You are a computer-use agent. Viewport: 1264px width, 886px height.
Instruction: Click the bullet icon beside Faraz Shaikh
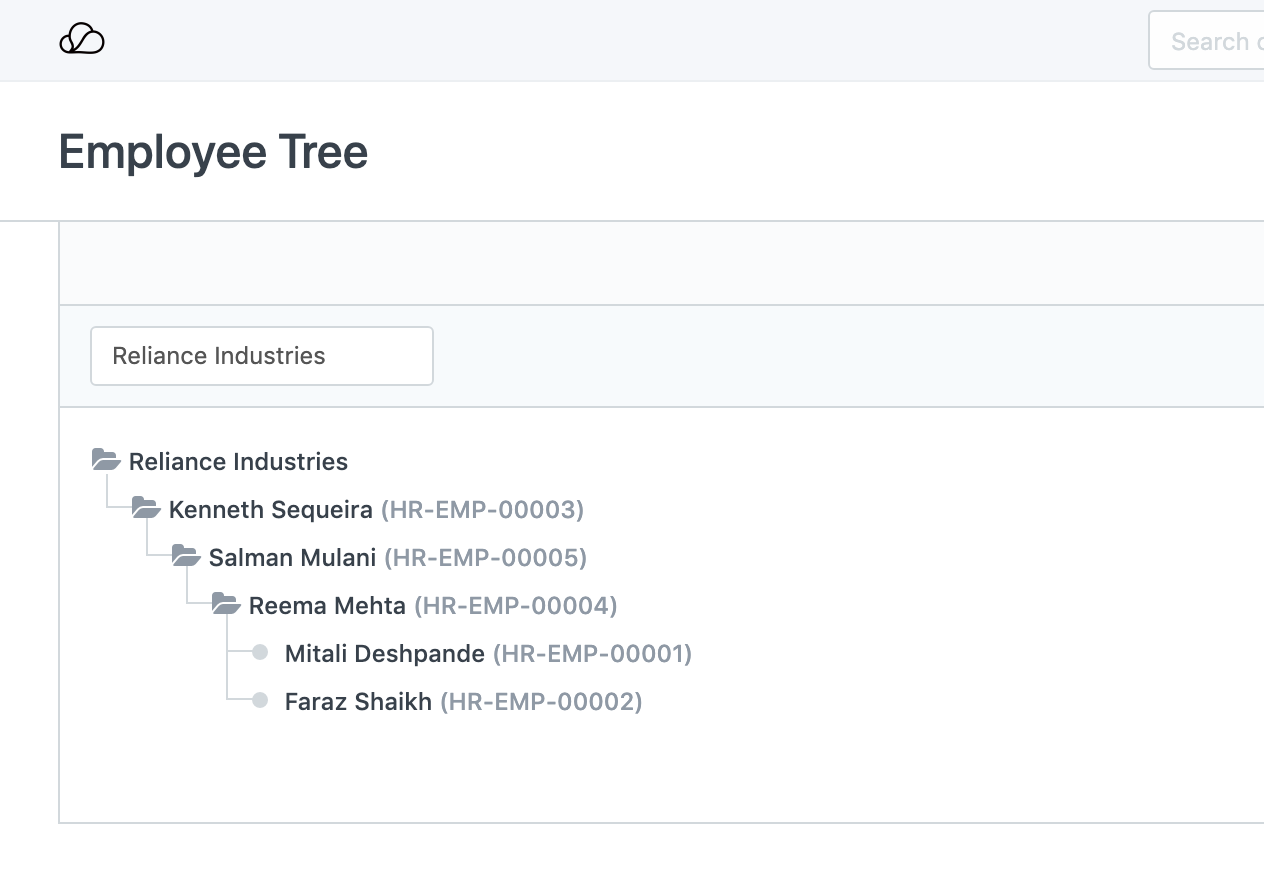pyautogui.click(x=260, y=701)
